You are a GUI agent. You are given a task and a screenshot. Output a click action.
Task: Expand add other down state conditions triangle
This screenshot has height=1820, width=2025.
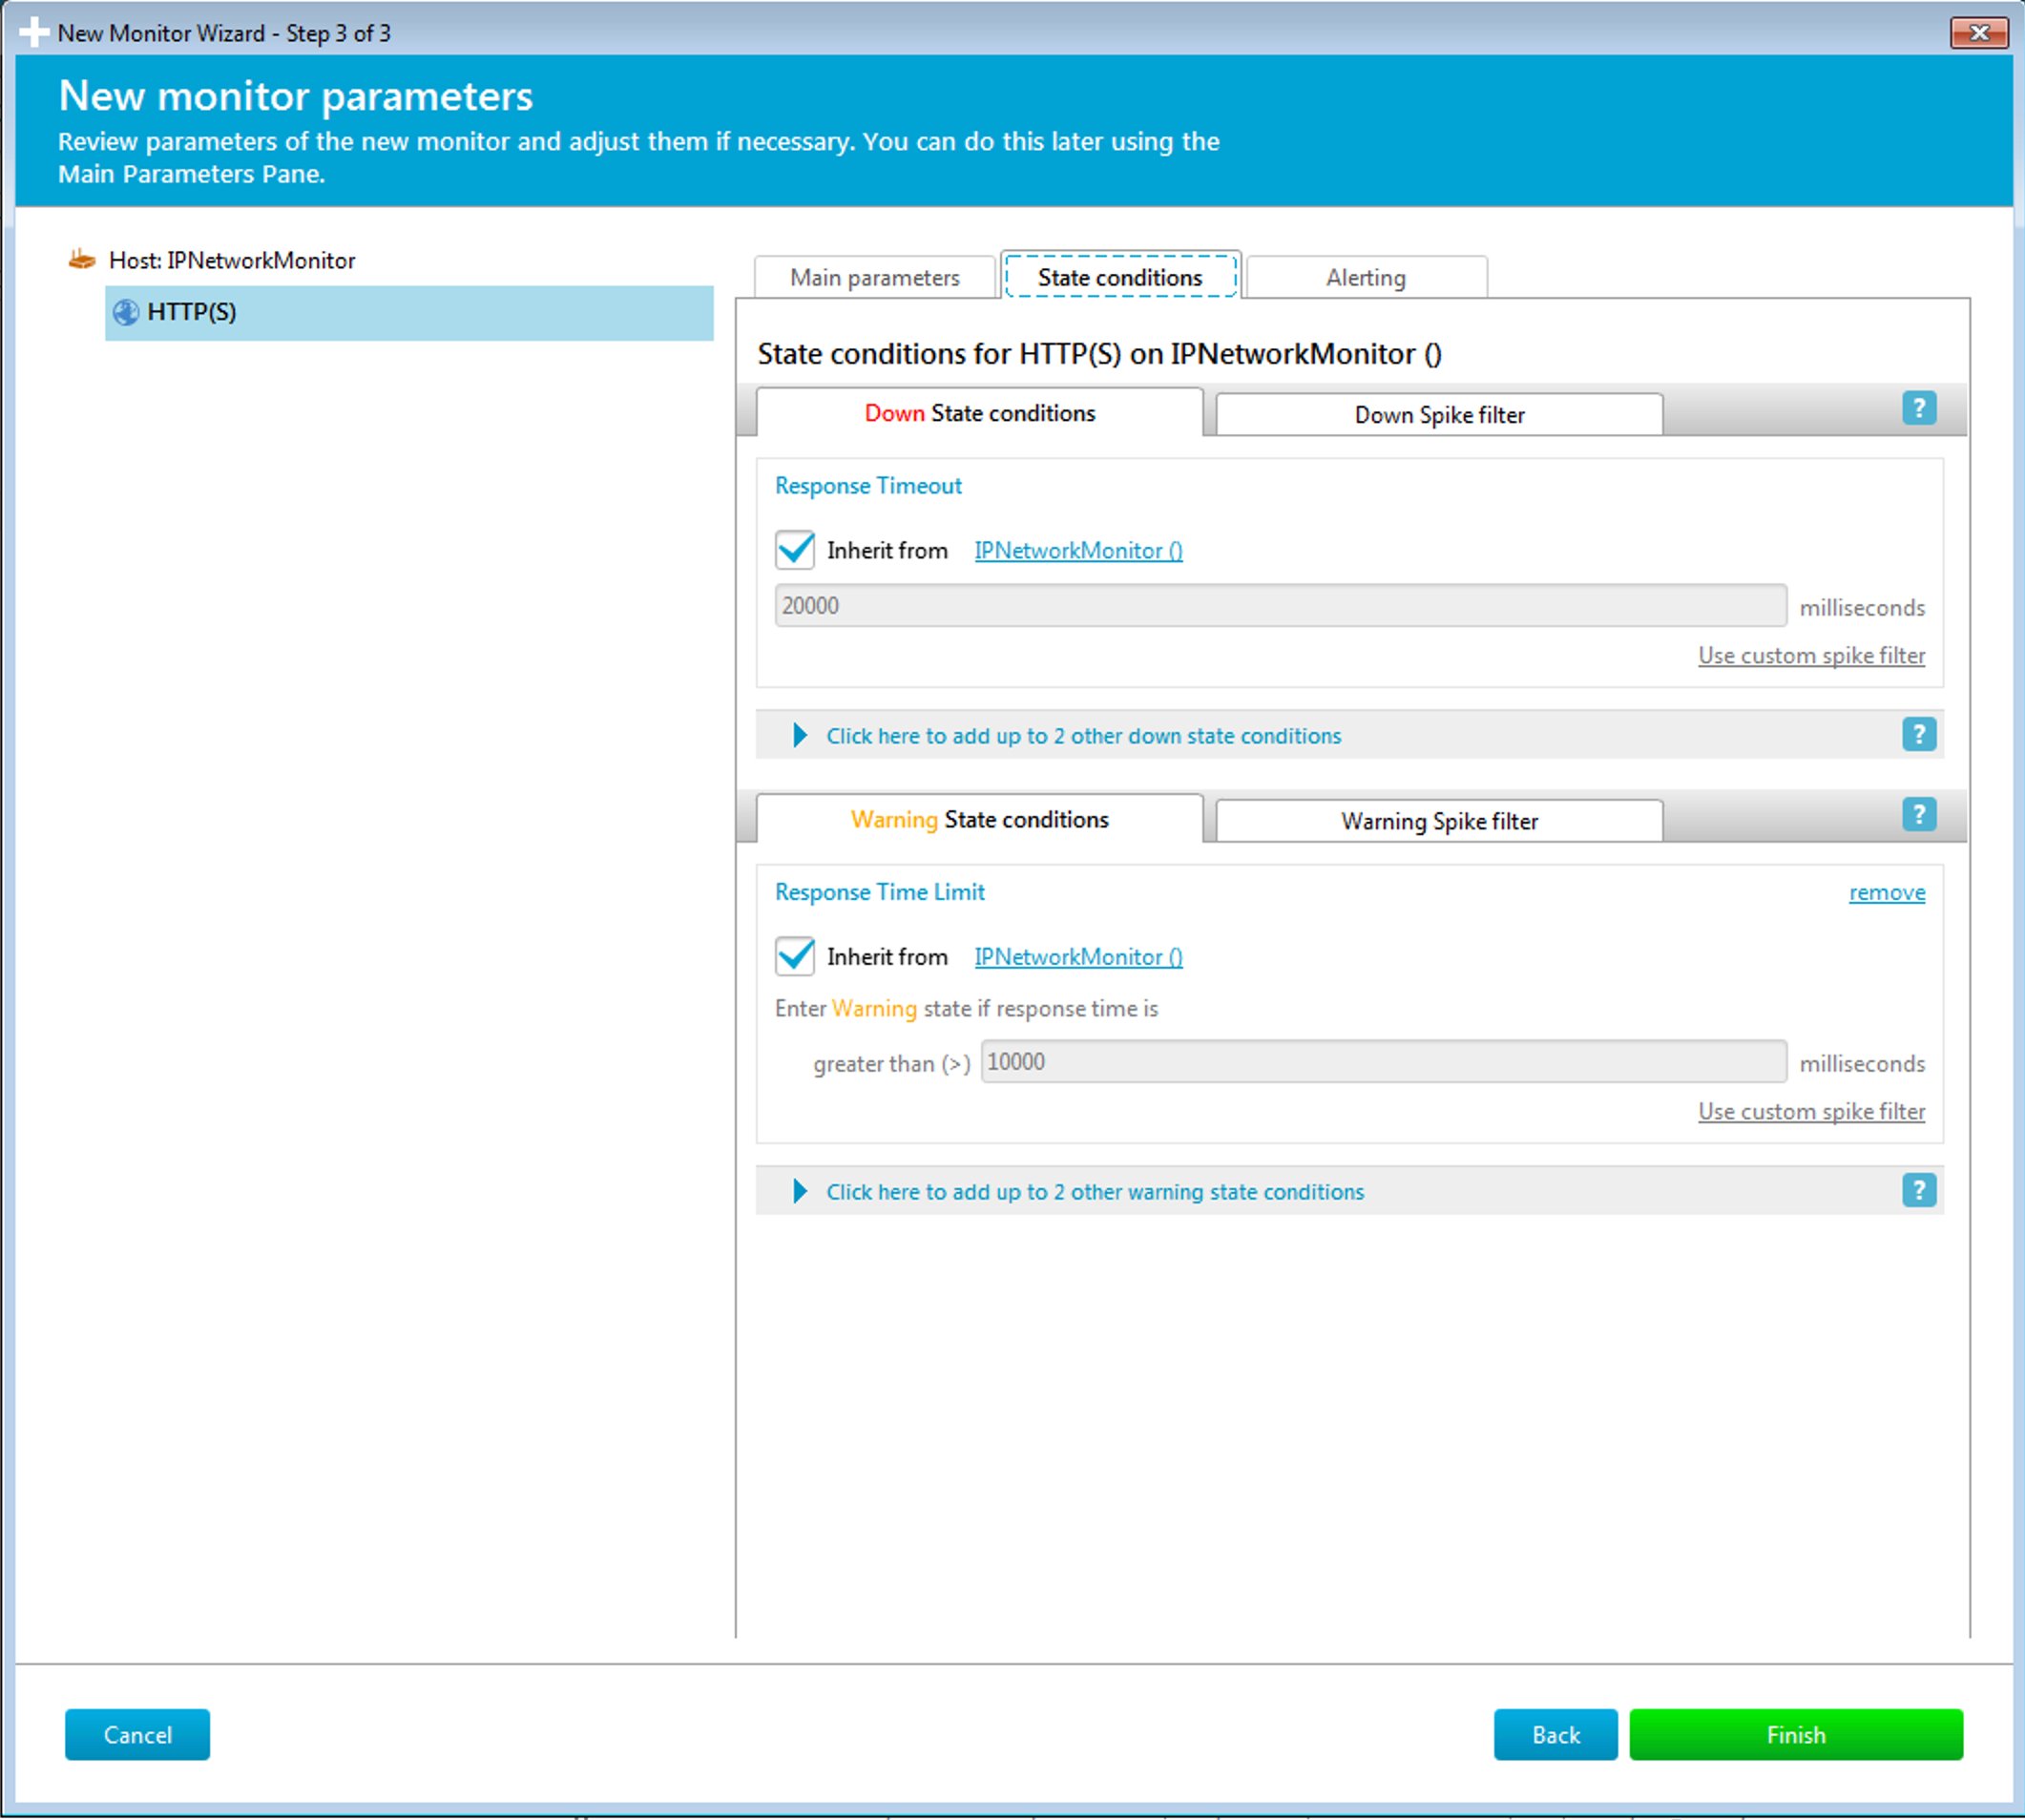800,736
